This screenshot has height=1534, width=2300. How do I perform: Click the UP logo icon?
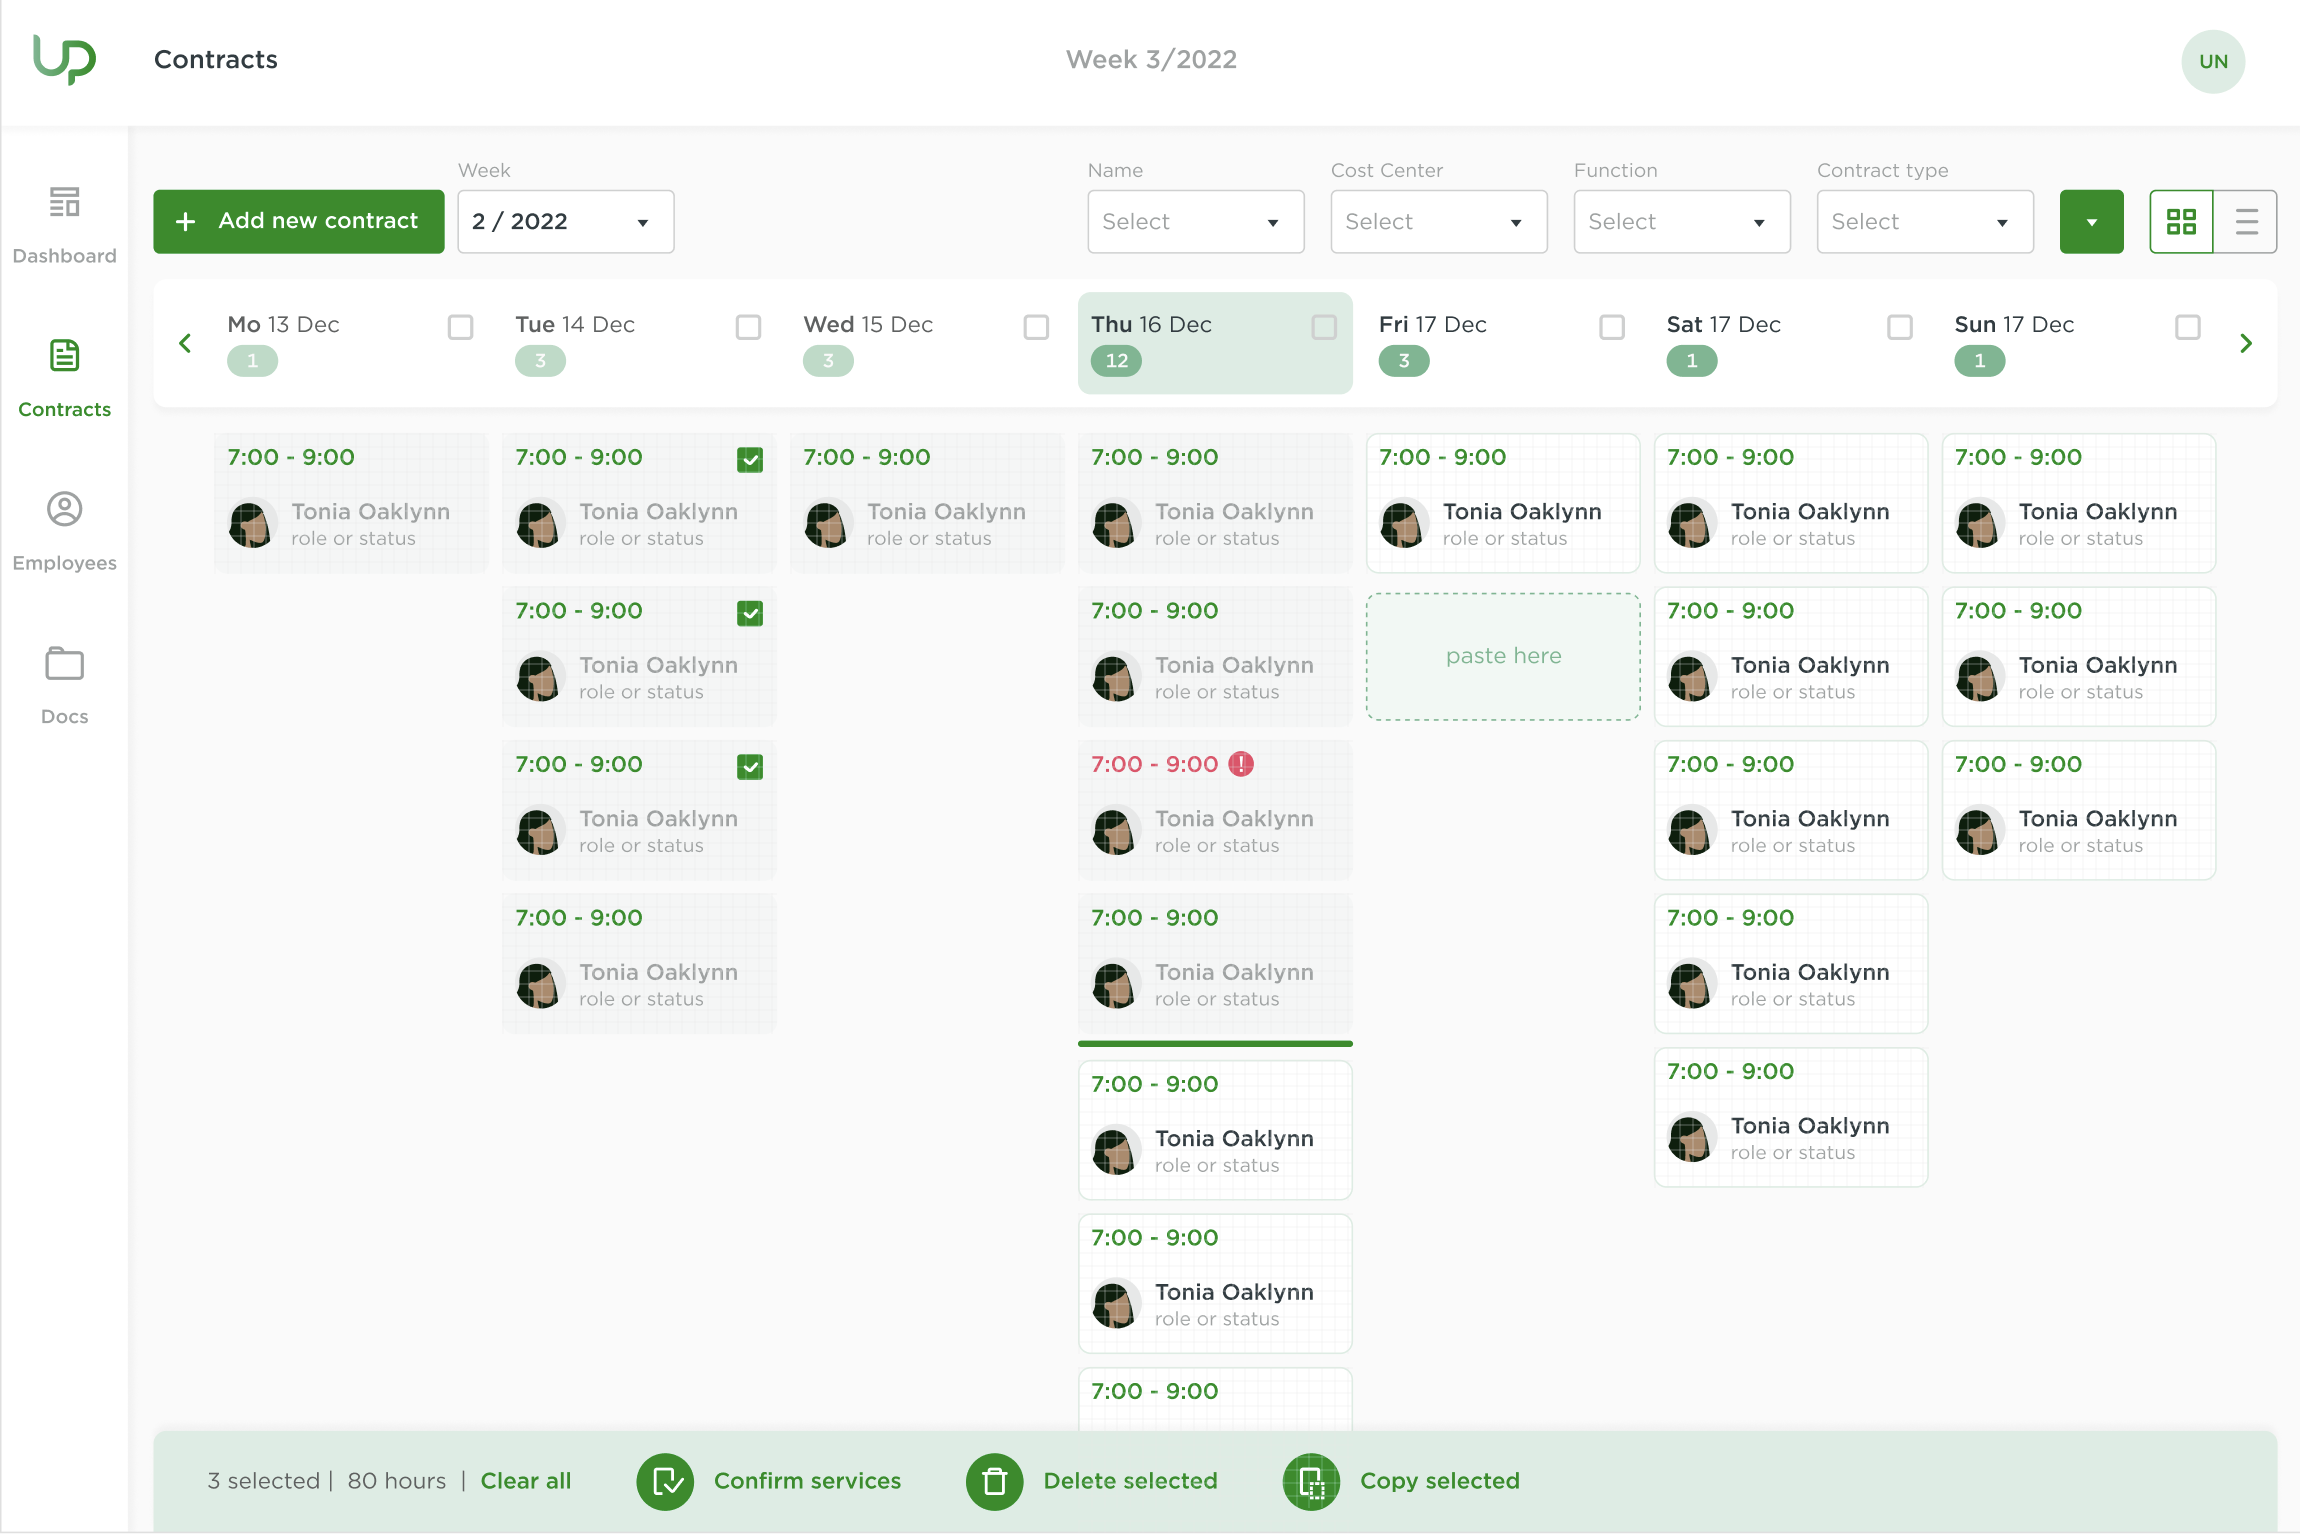[65, 60]
